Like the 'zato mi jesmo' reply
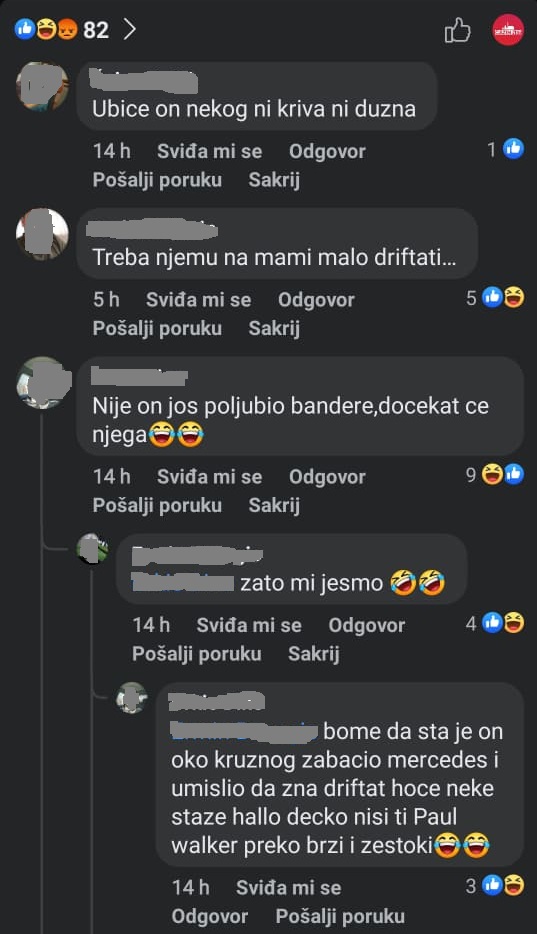The width and height of the screenshot is (537, 934). coord(249,625)
